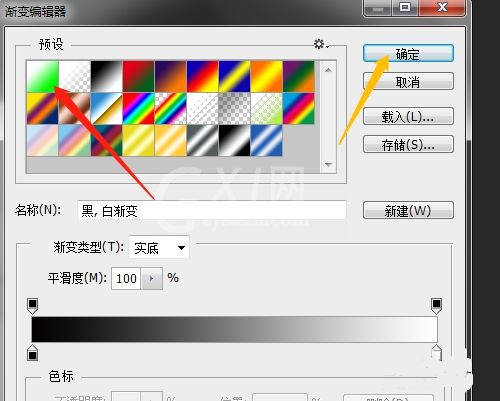
Task: Pick the chrome blue-and-gold gradient preset
Action: (107, 108)
